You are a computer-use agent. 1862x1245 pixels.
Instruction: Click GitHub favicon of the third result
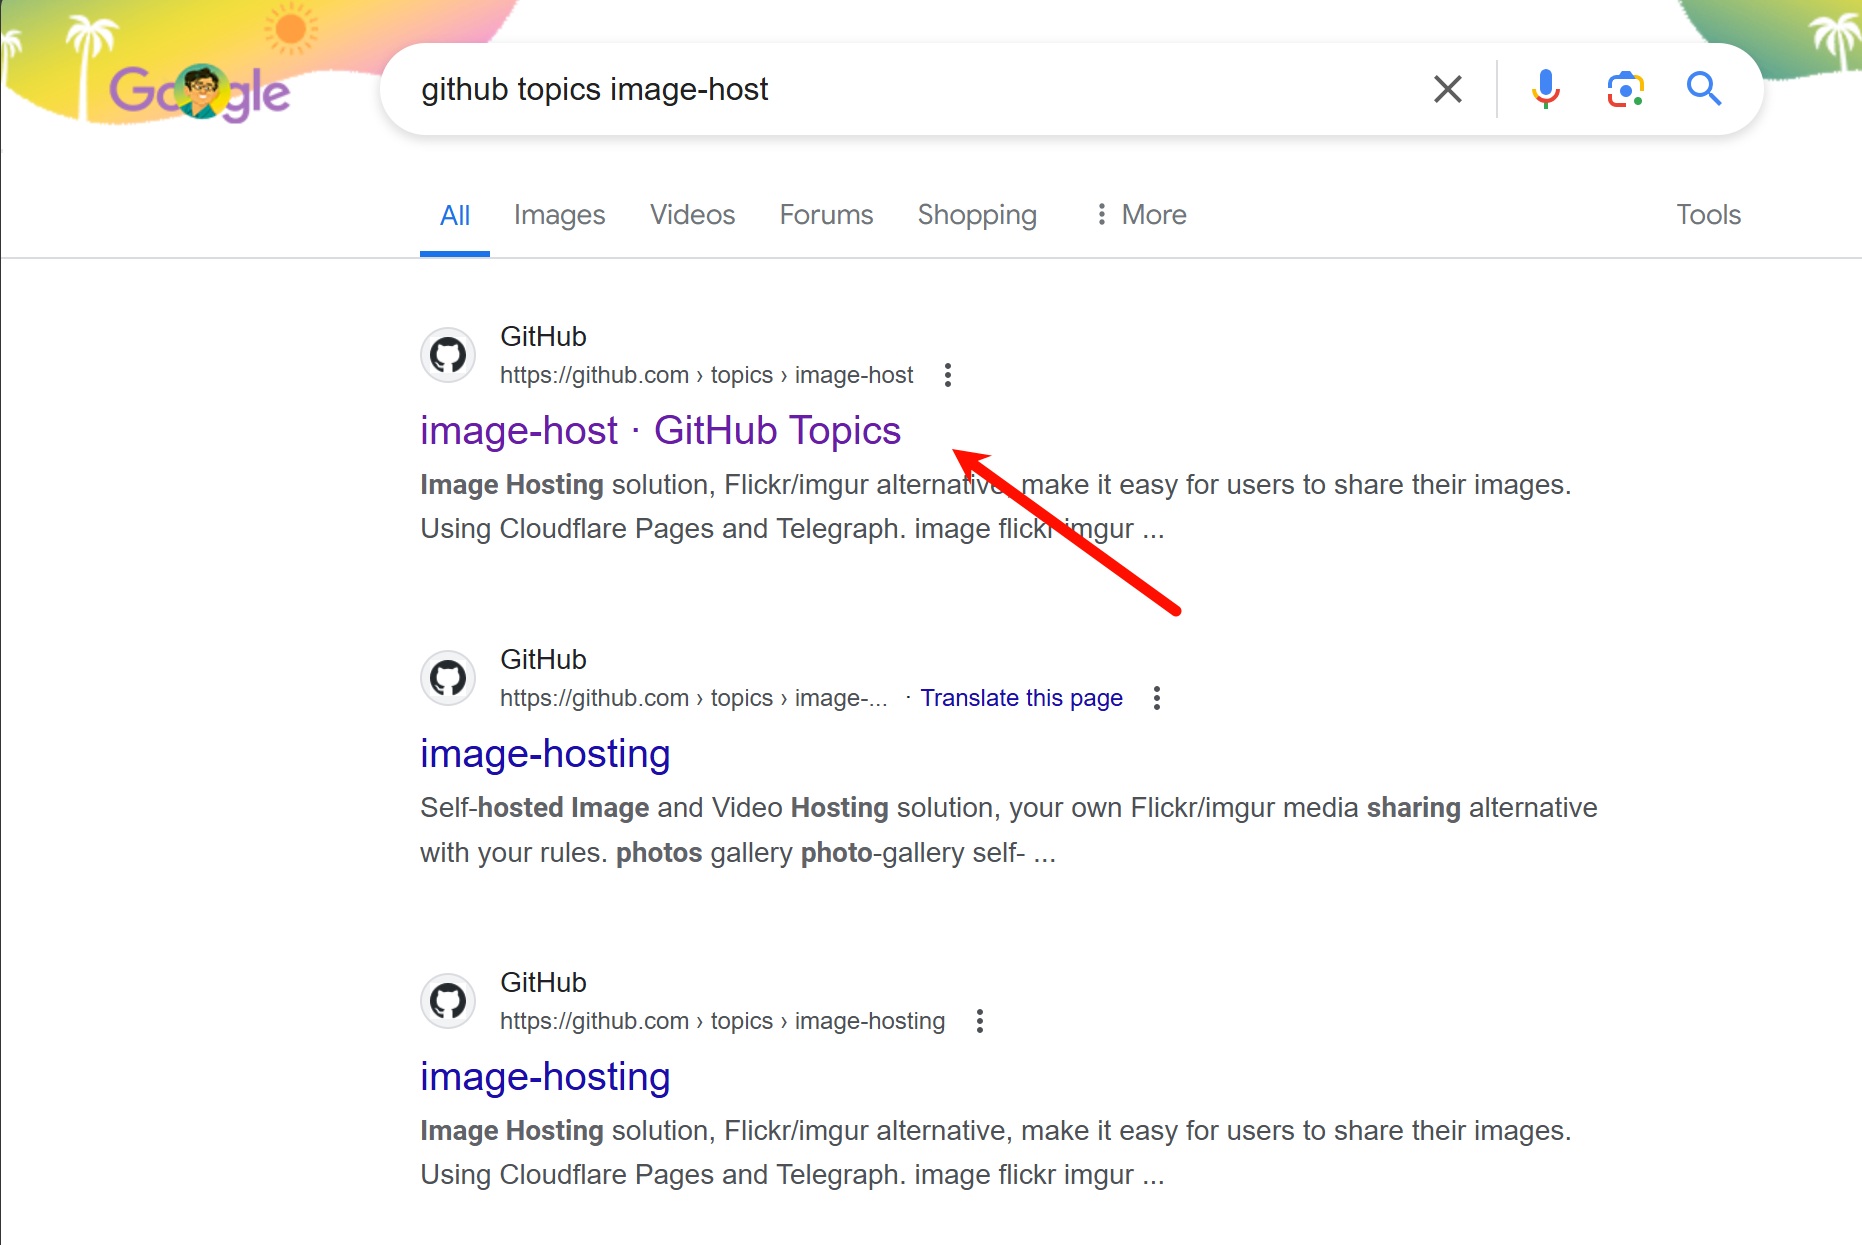(448, 1001)
